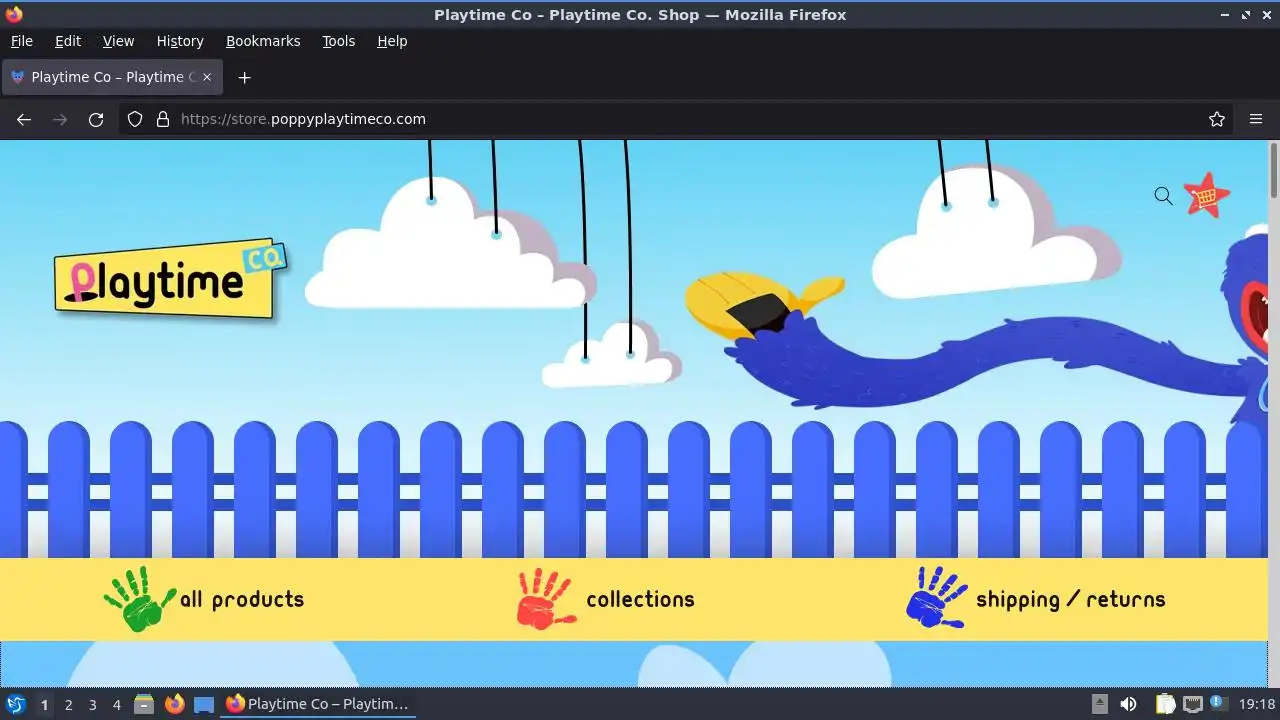Click the blue handprint icon
Screen dimensions: 1280x720
937,597
